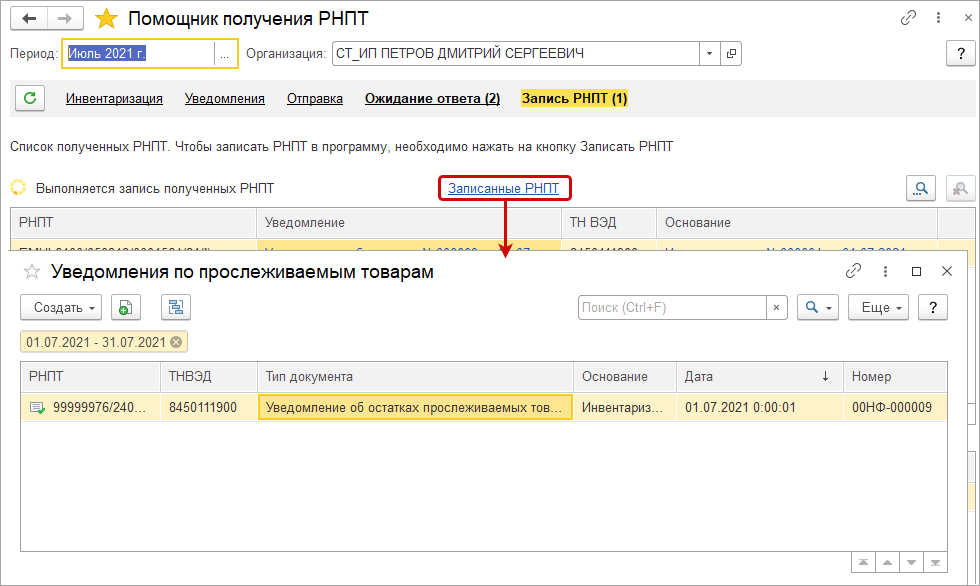Choose period via ellipsis button
The image size is (980, 586).
coord(224,54)
